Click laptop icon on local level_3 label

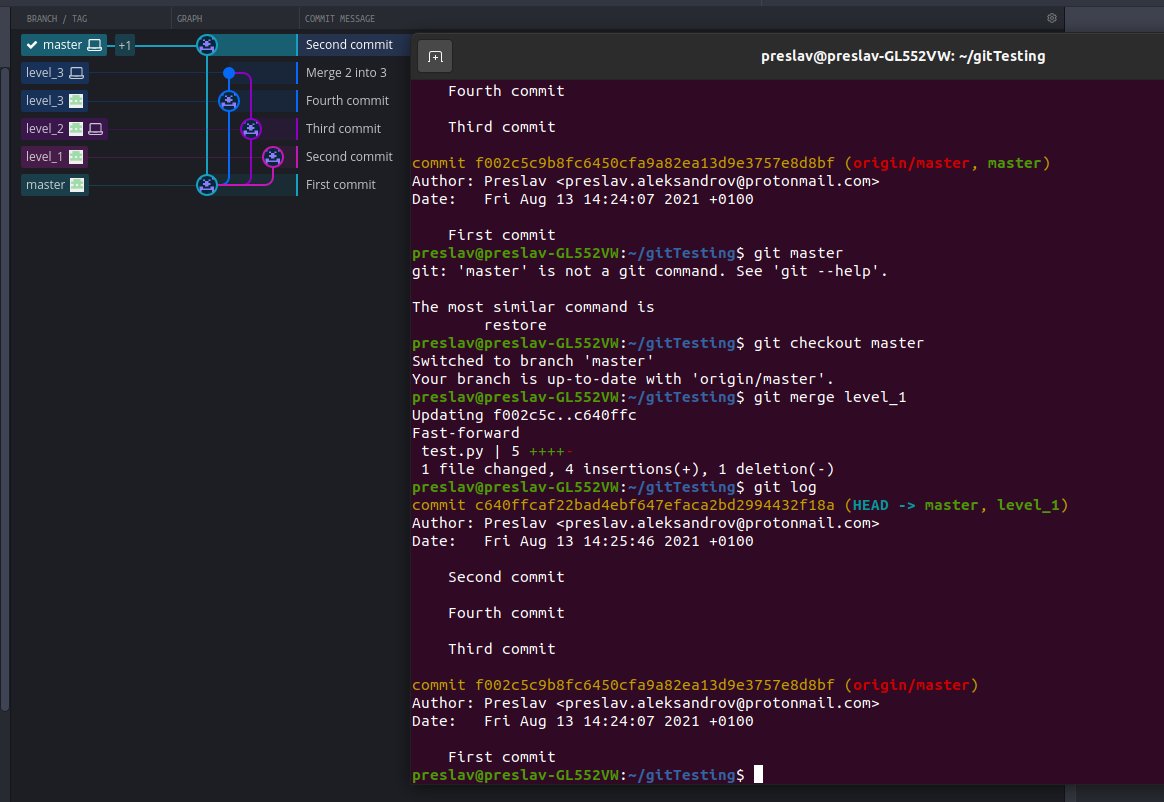pos(76,73)
